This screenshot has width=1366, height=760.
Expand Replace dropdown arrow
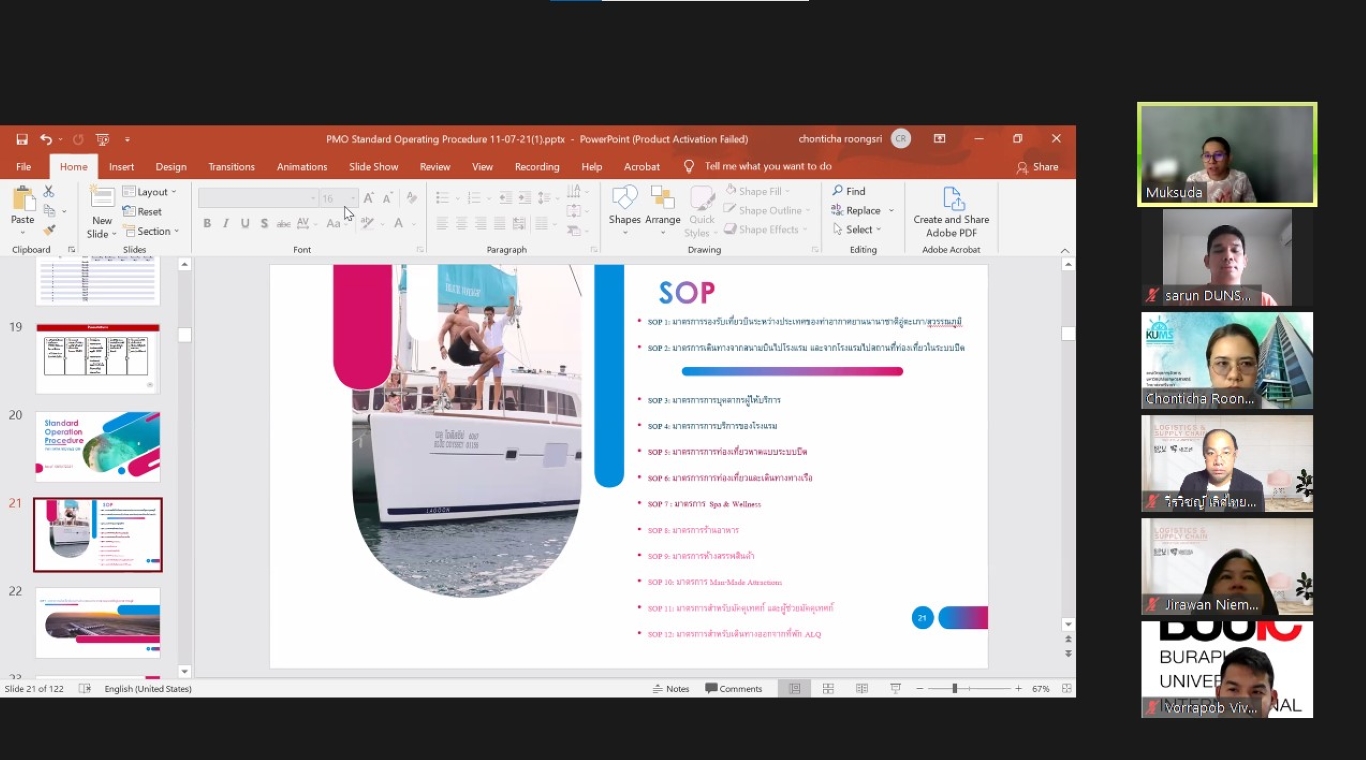tap(891, 211)
